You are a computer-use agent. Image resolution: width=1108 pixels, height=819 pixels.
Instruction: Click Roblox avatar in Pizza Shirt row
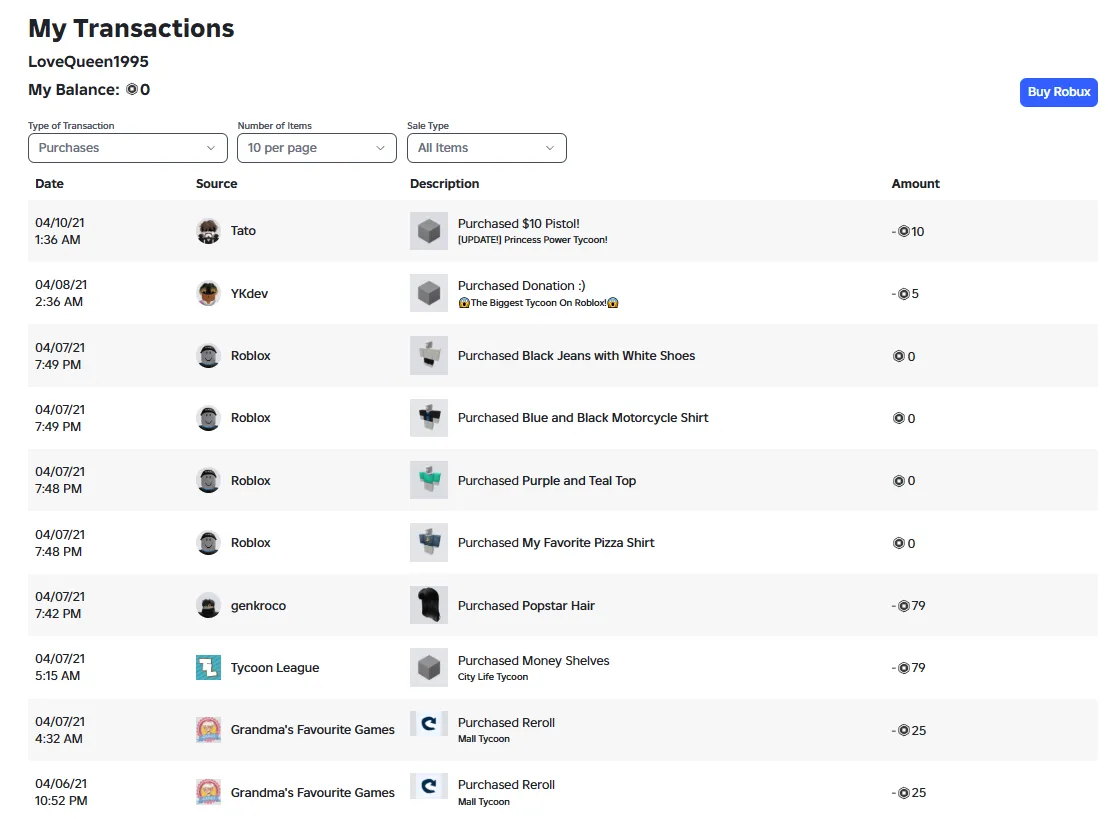click(208, 543)
